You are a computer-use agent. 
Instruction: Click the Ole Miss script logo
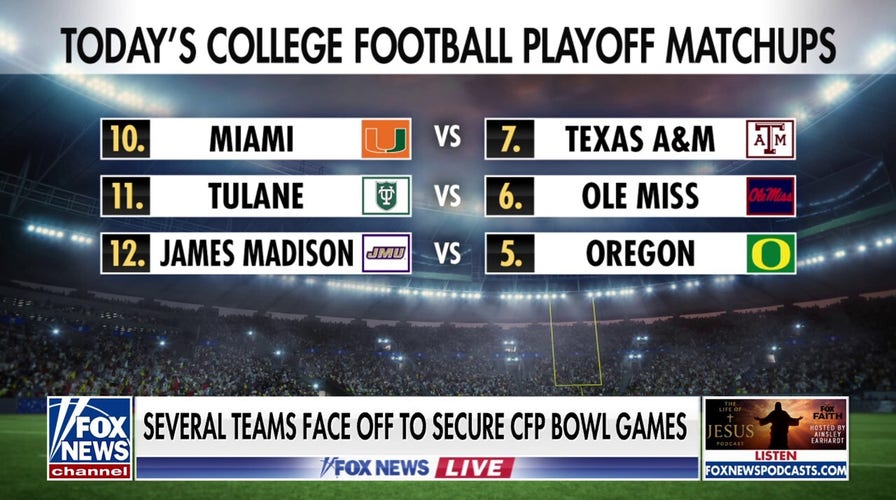pyautogui.click(x=770, y=196)
